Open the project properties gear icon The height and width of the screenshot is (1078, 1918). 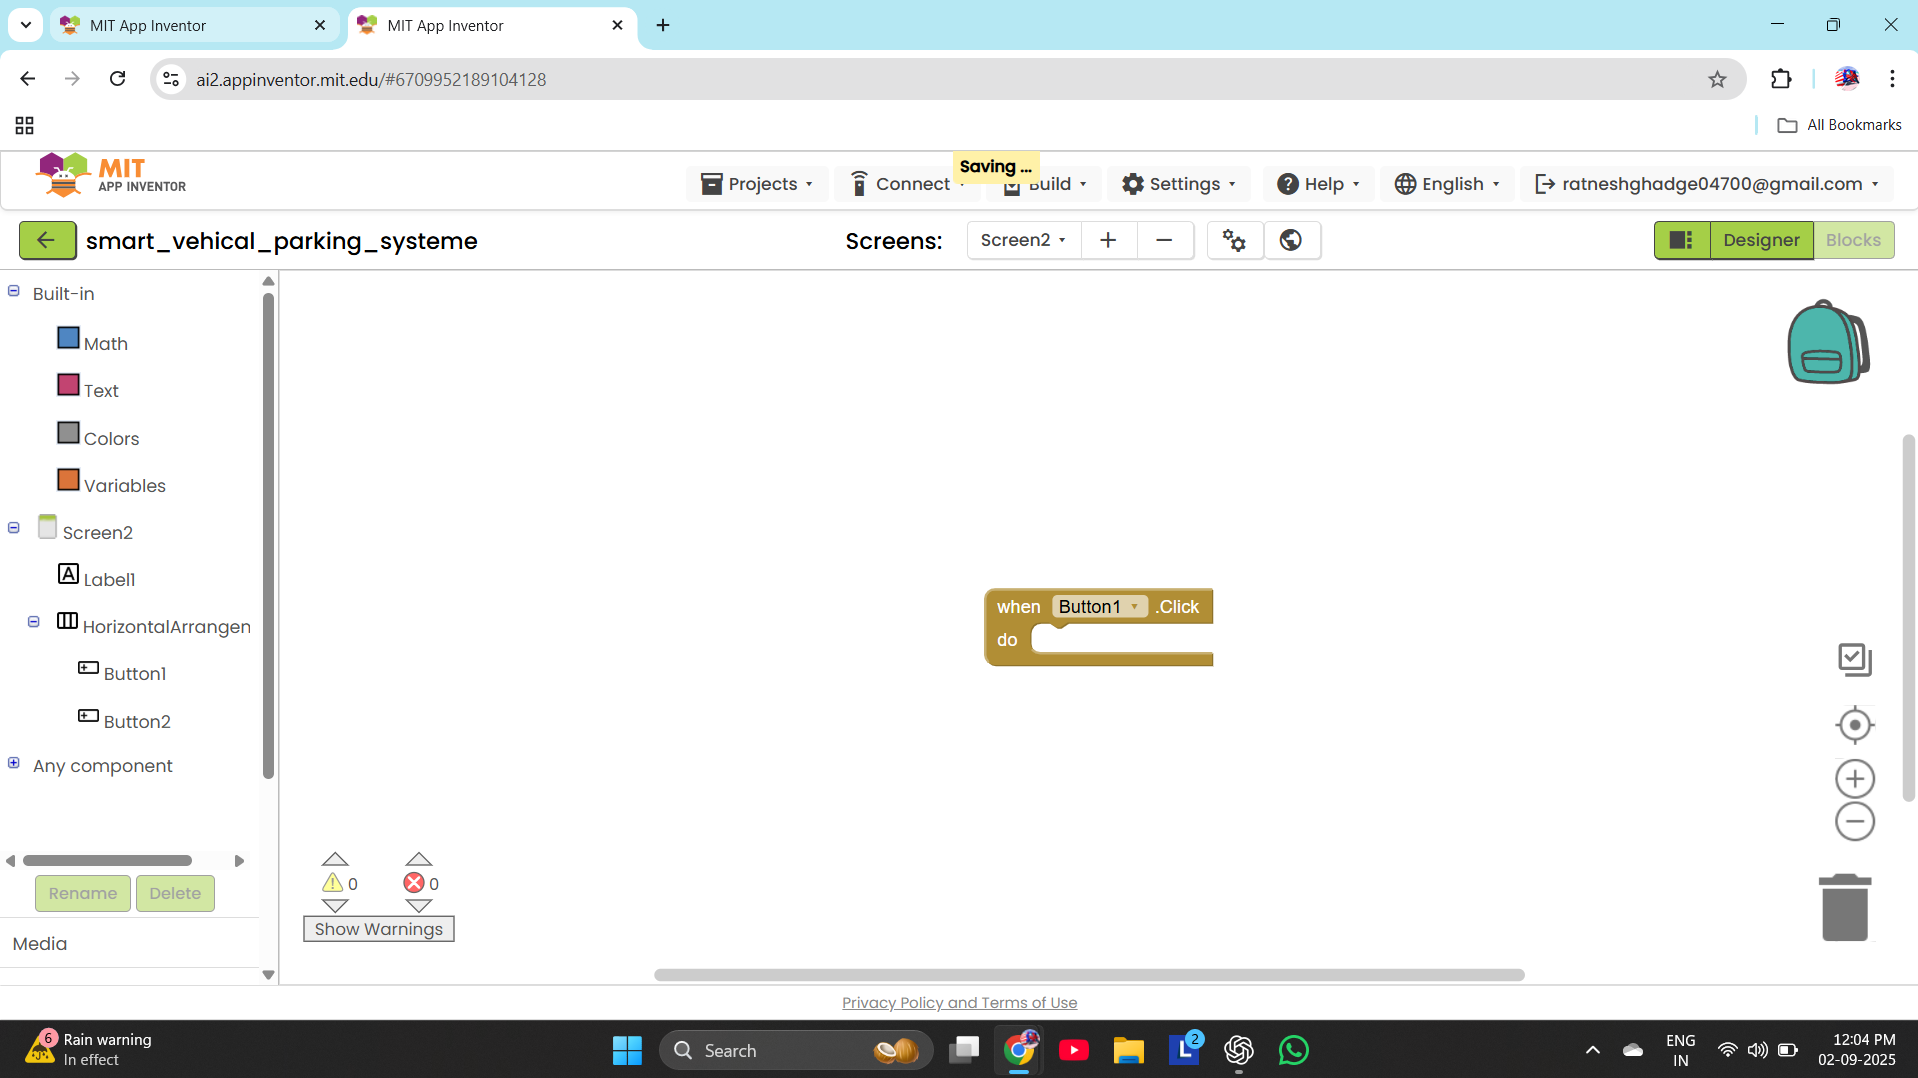click(x=1234, y=240)
